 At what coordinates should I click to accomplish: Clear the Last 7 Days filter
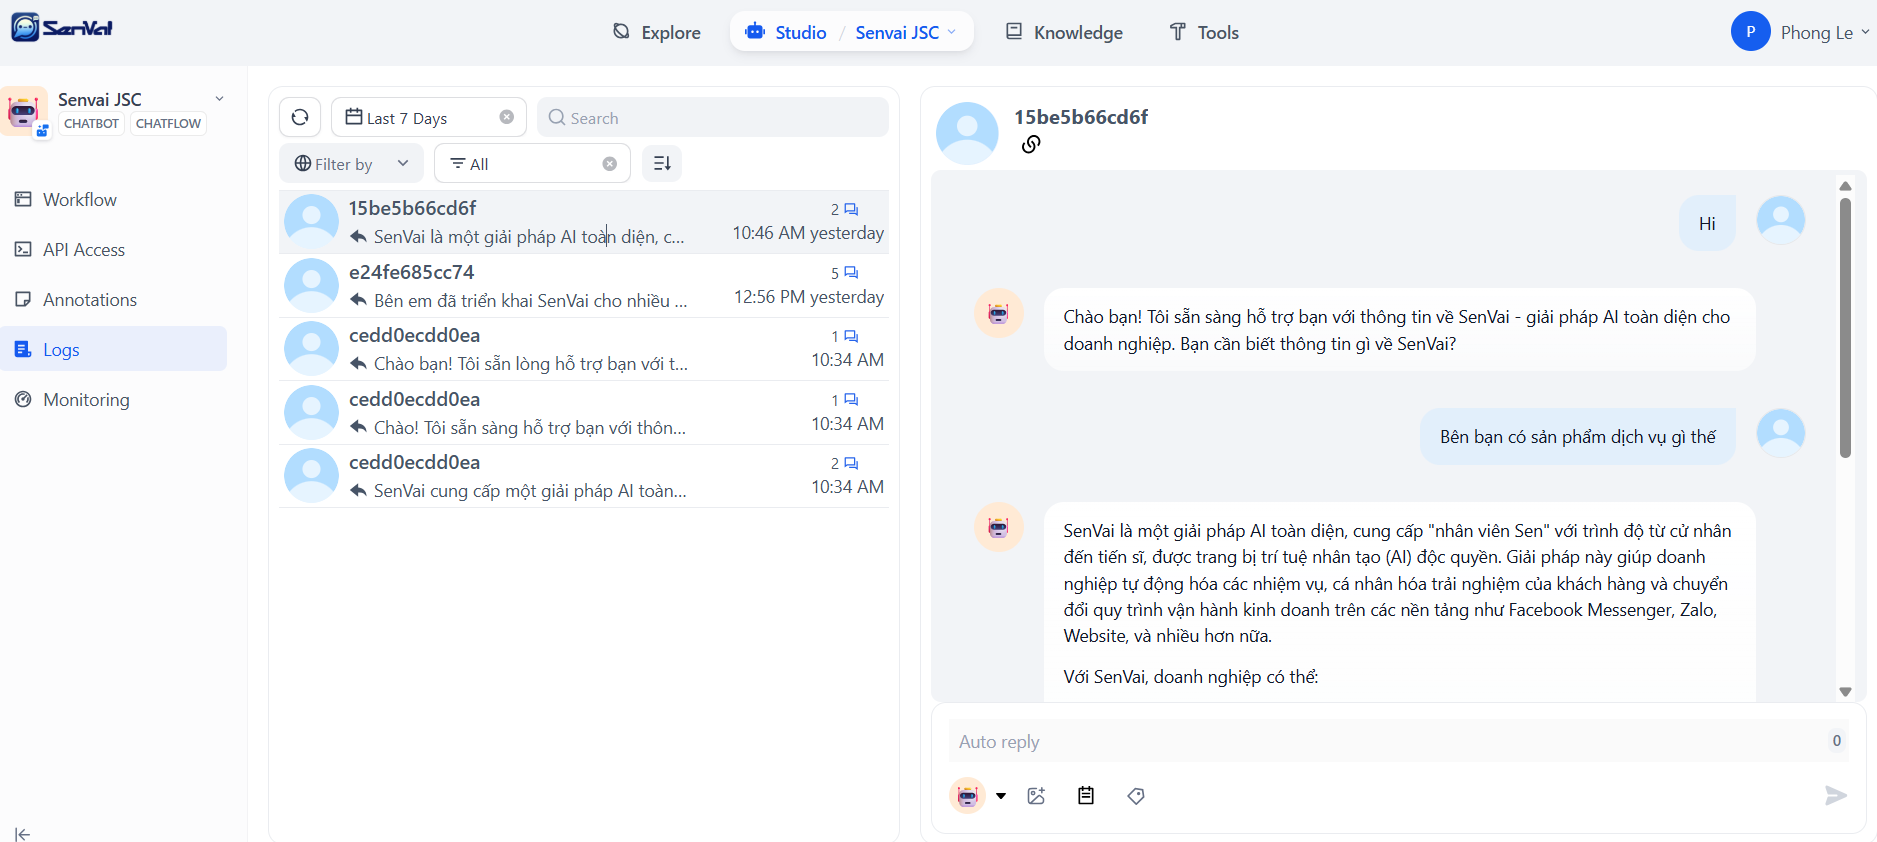[x=507, y=117]
